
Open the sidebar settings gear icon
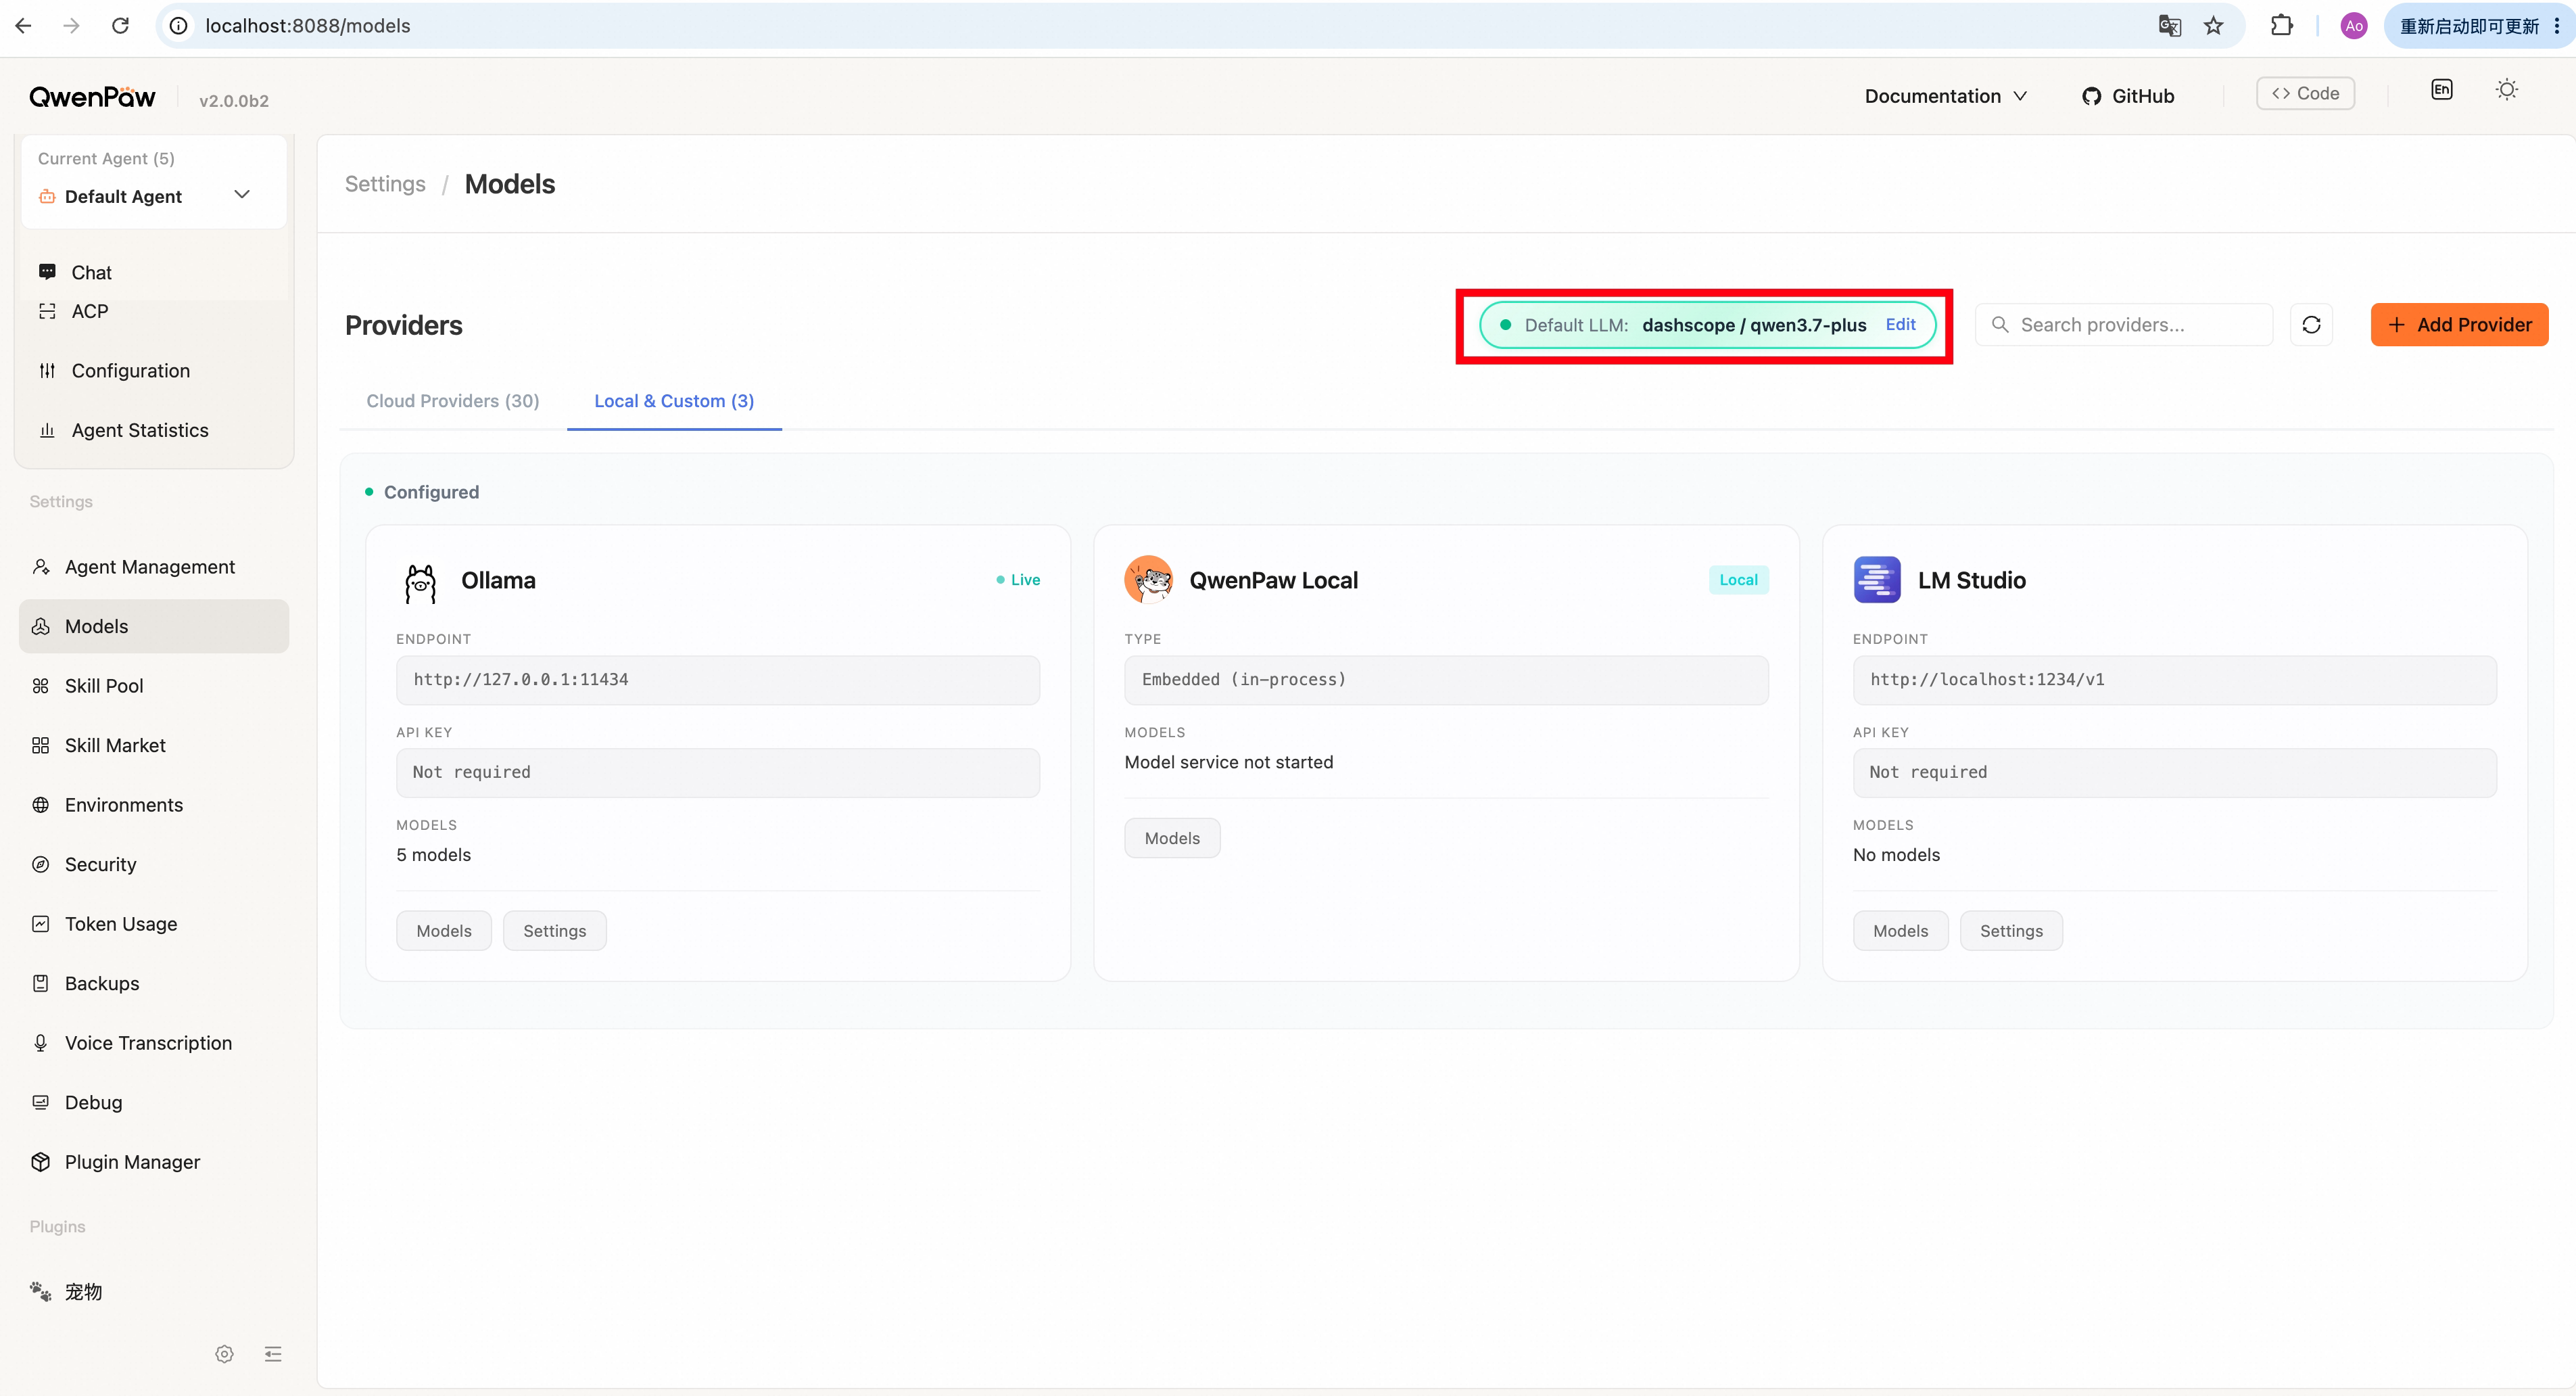(224, 1354)
